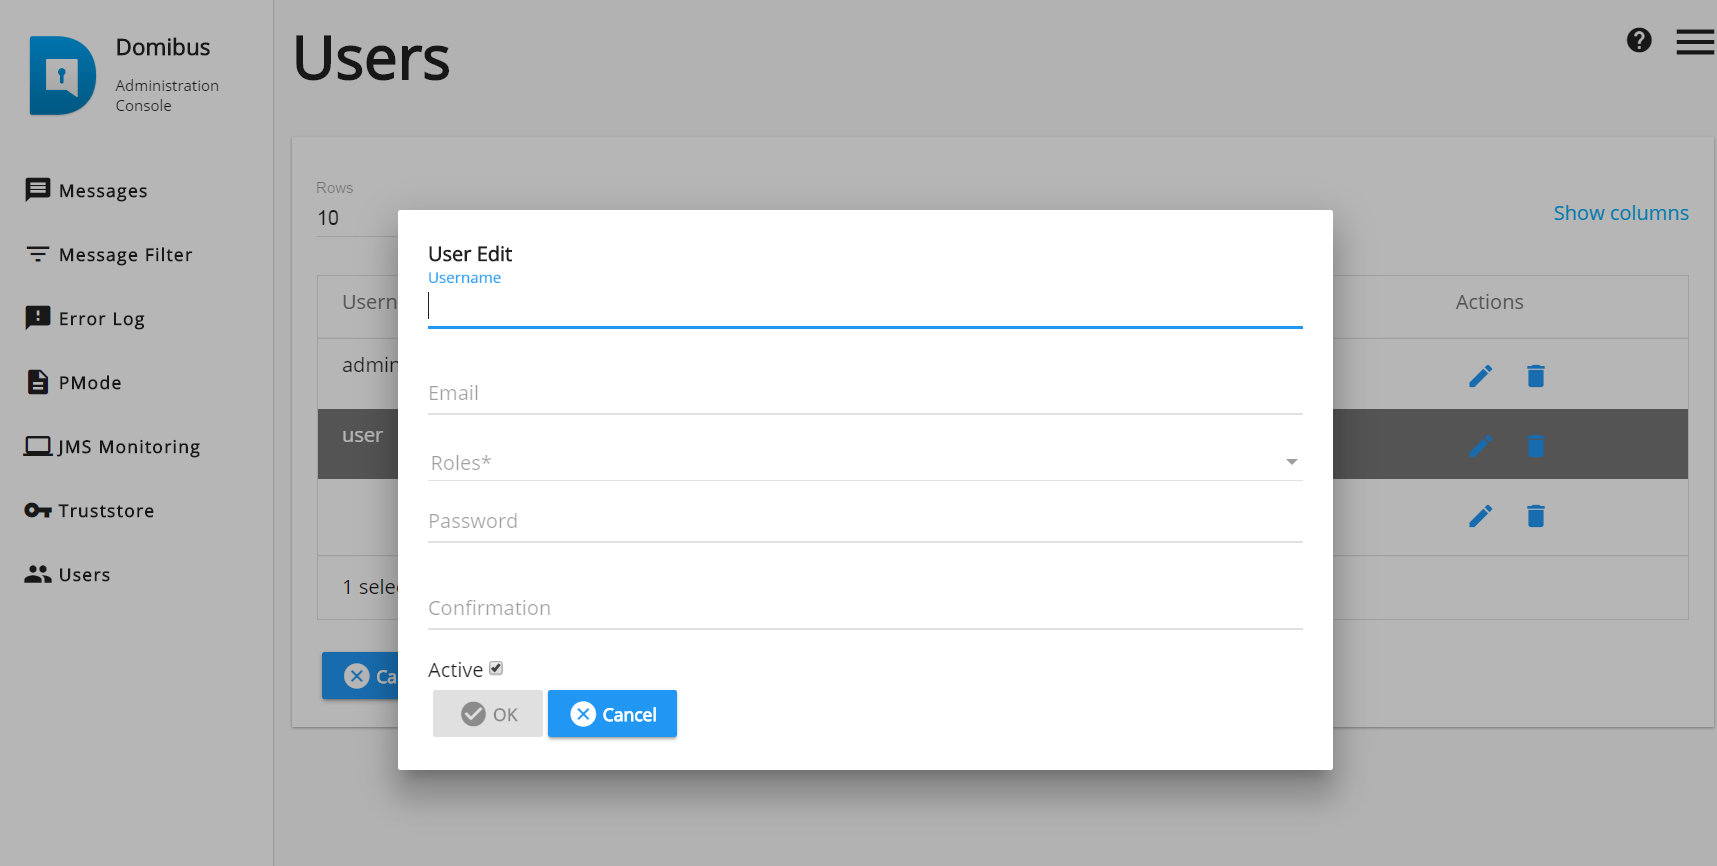Click the pencil icon in the last row
The image size is (1717, 866).
point(1481,516)
